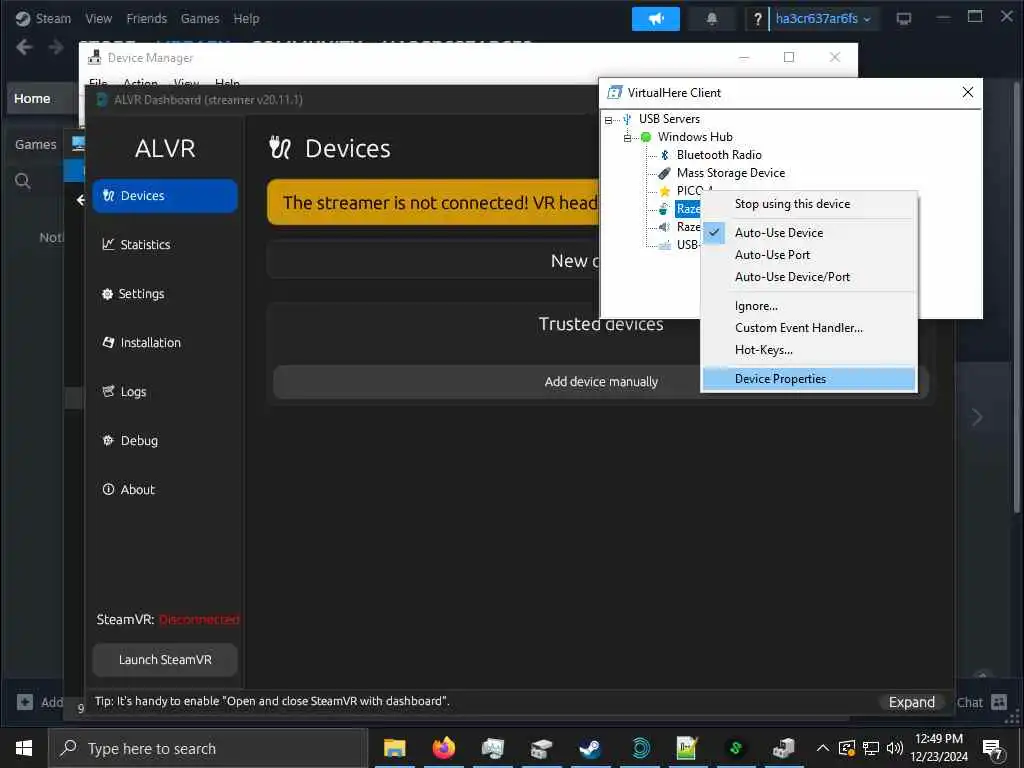Screen dimensions: 1024x768
Task: Click the keyboard icon beside USB device
Action: [664, 245]
